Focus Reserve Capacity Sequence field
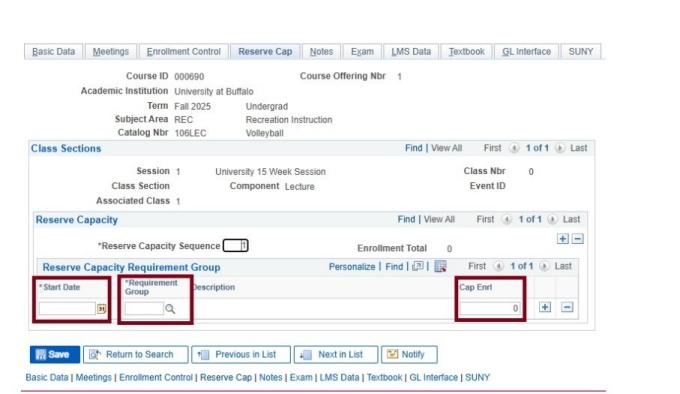This screenshot has height=394, width=680. tap(235, 246)
